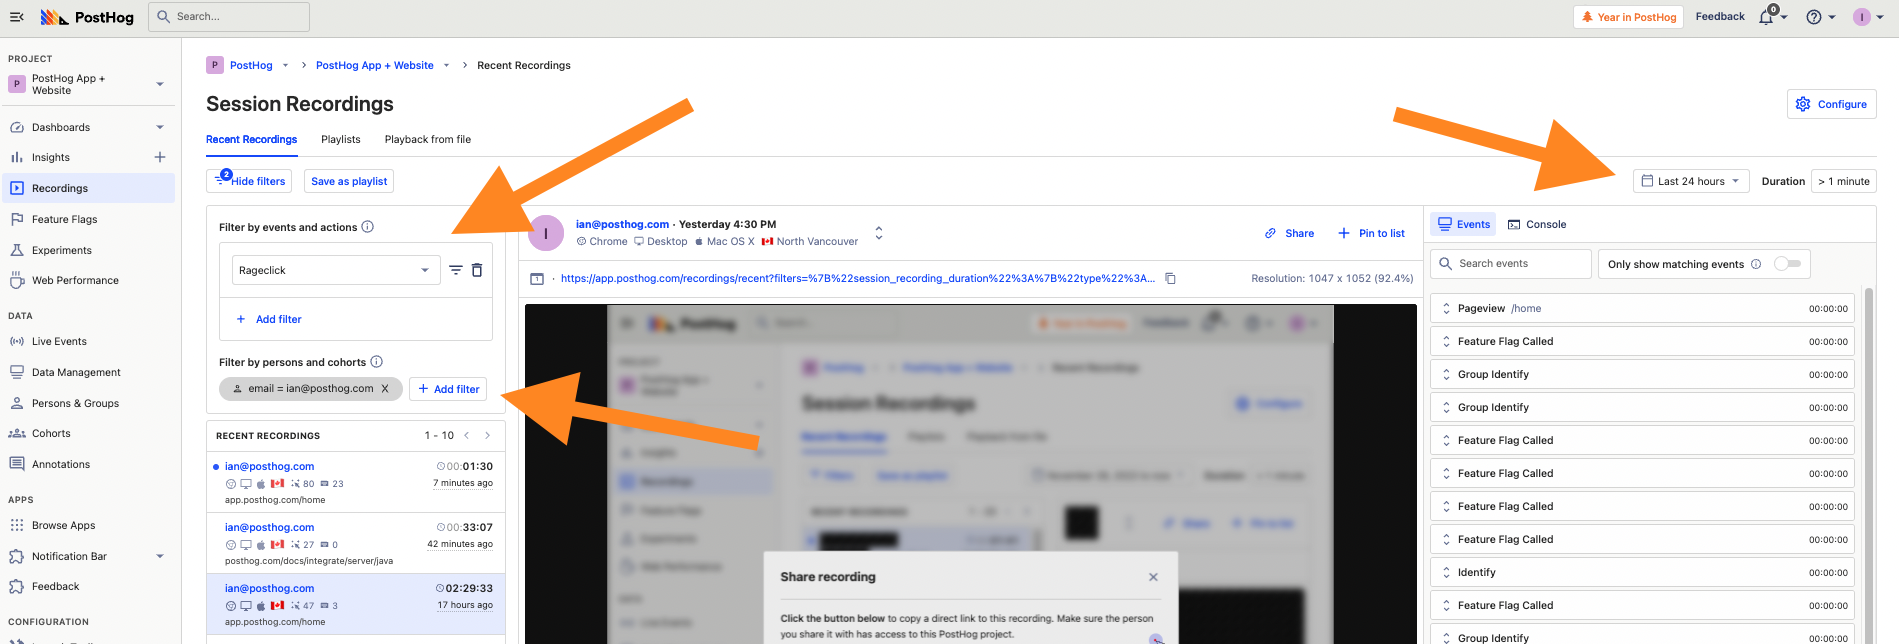Click the info icon beside events and actions

pos(368,227)
